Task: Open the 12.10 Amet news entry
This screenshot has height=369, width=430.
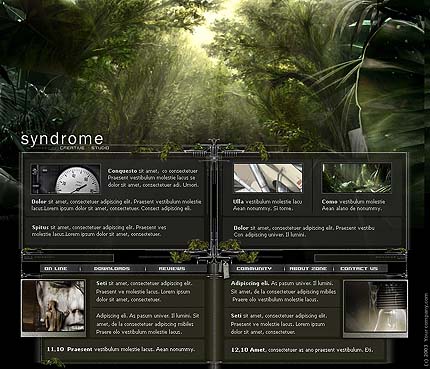Action: 302,350
